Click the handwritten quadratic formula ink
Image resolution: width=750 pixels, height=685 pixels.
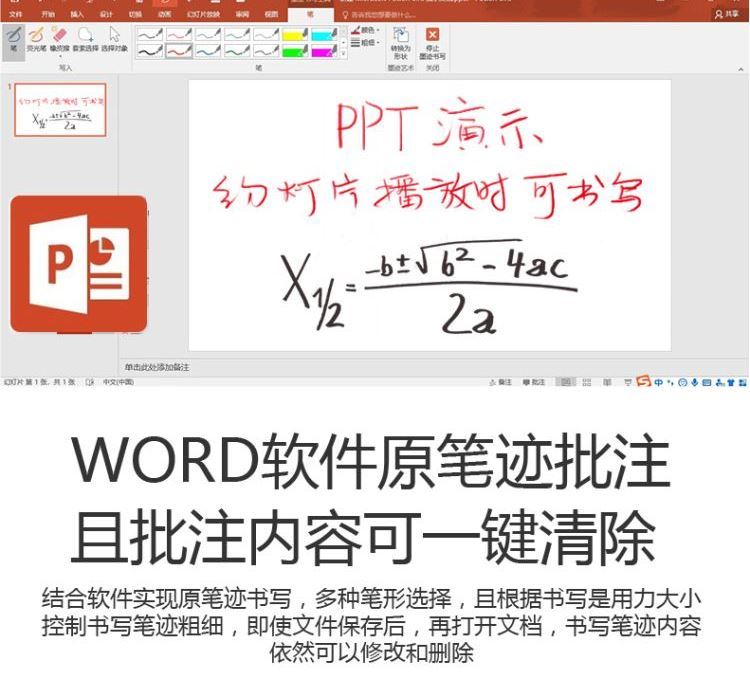click(x=430, y=286)
